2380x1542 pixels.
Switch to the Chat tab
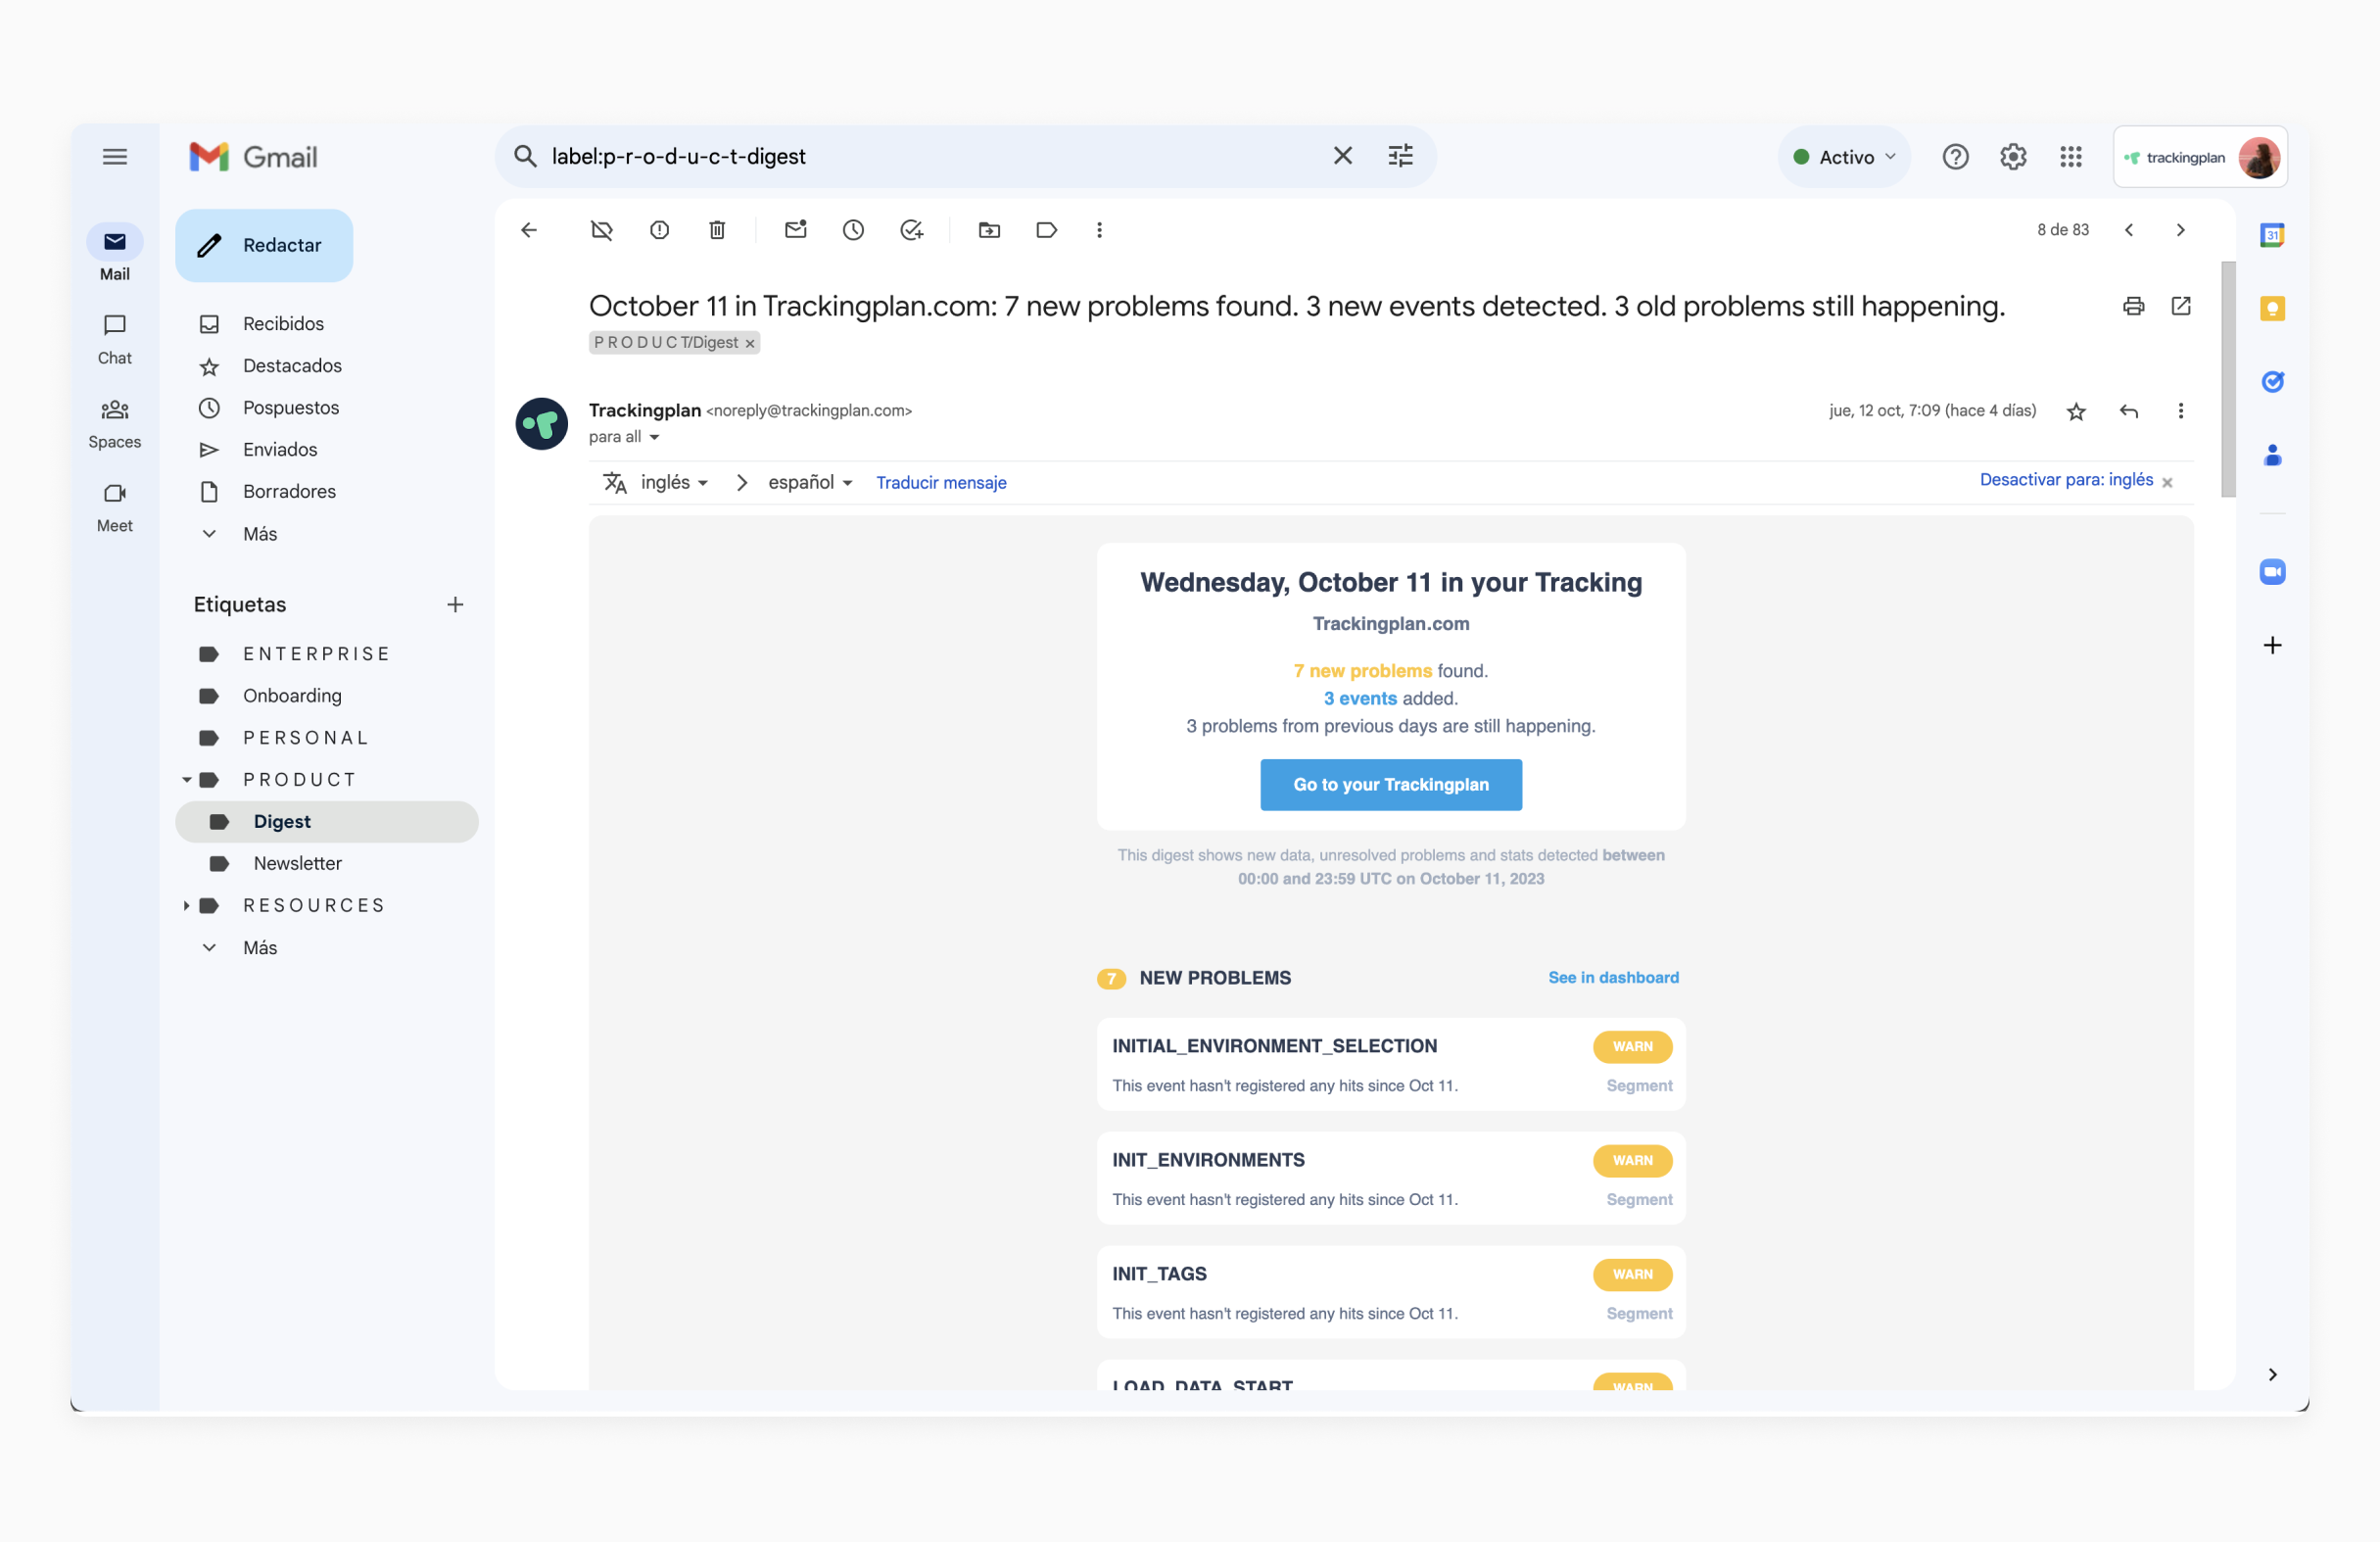pyautogui.click(x=114, y=338)
